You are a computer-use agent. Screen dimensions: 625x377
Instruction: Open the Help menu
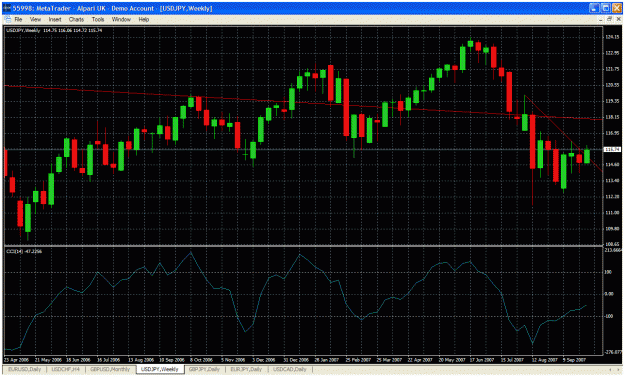pos(143,19)
